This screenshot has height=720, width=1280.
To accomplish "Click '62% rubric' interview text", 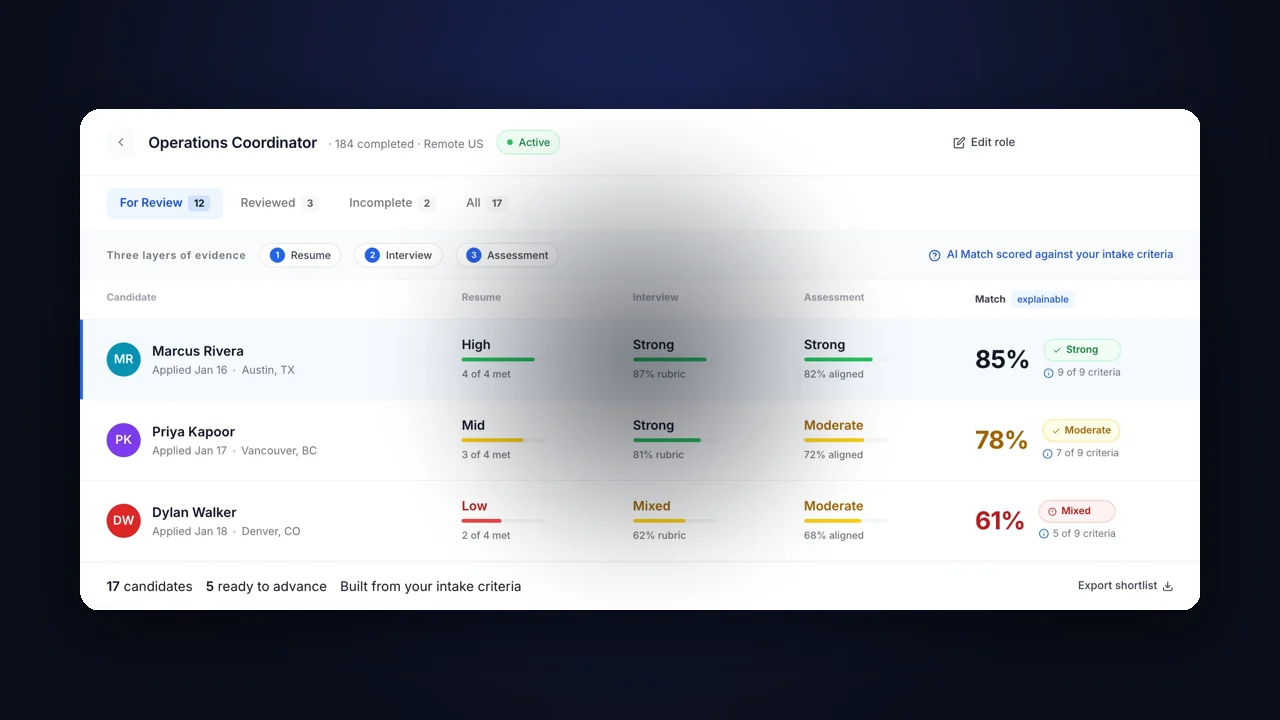I will (659, 536).
